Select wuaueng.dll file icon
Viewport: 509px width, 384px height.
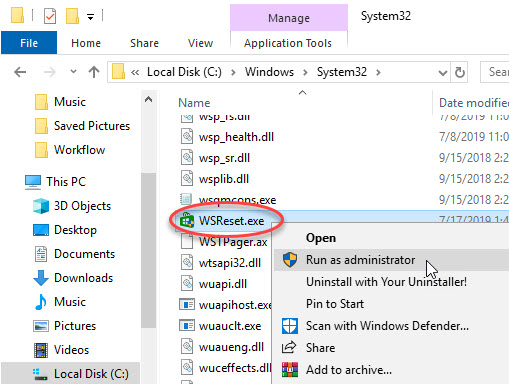[187, 347]
